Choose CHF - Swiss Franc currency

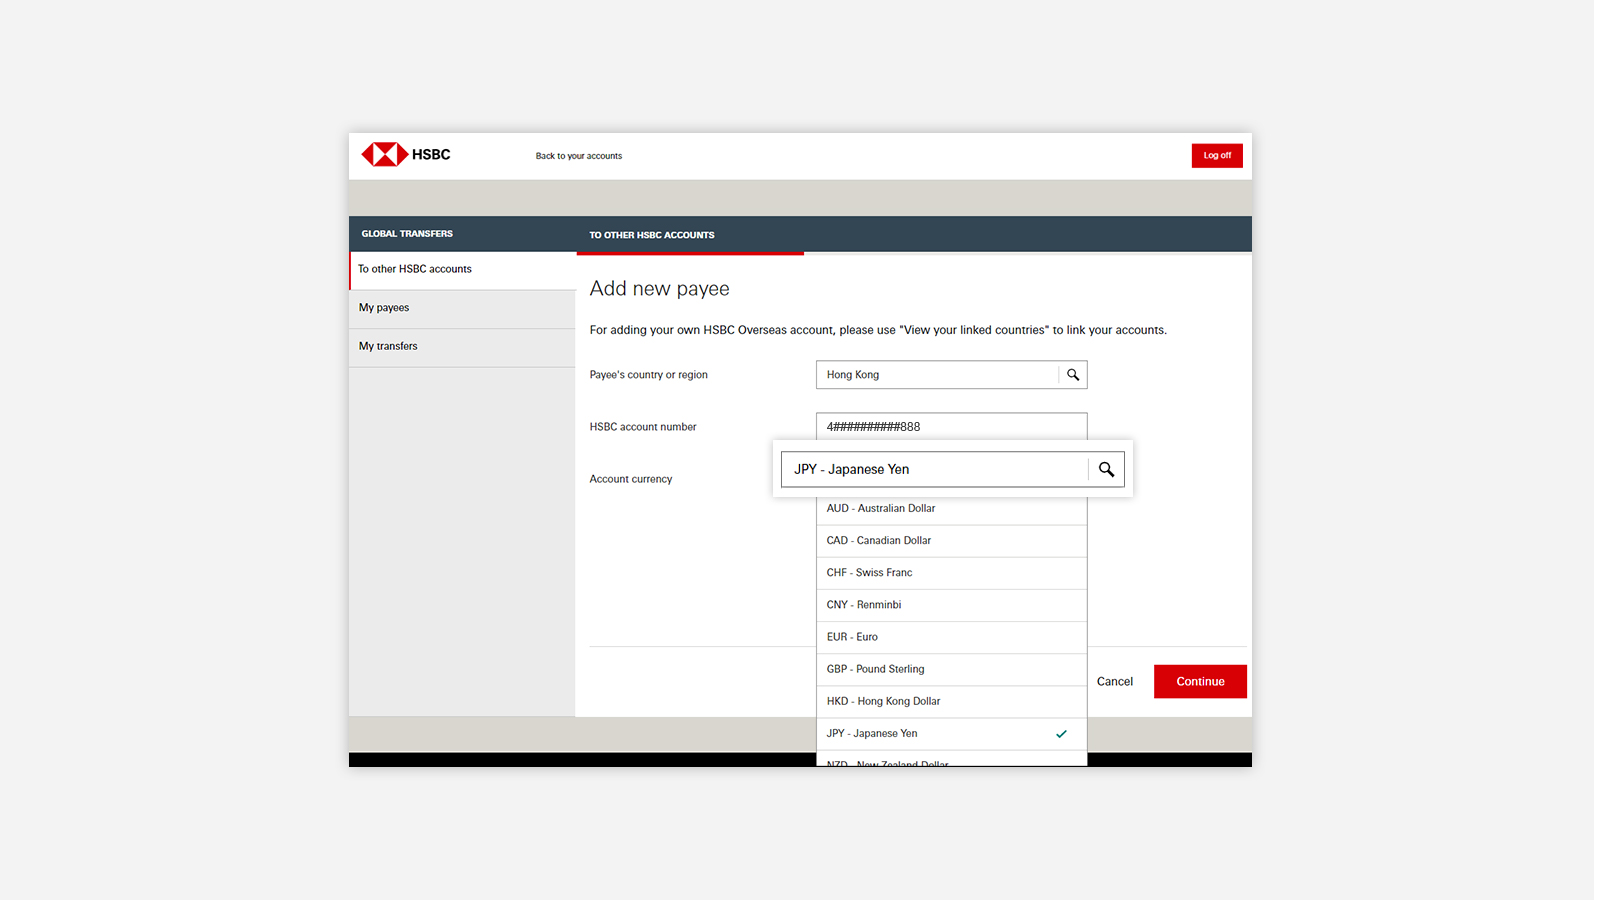click(x=951, y=573)
